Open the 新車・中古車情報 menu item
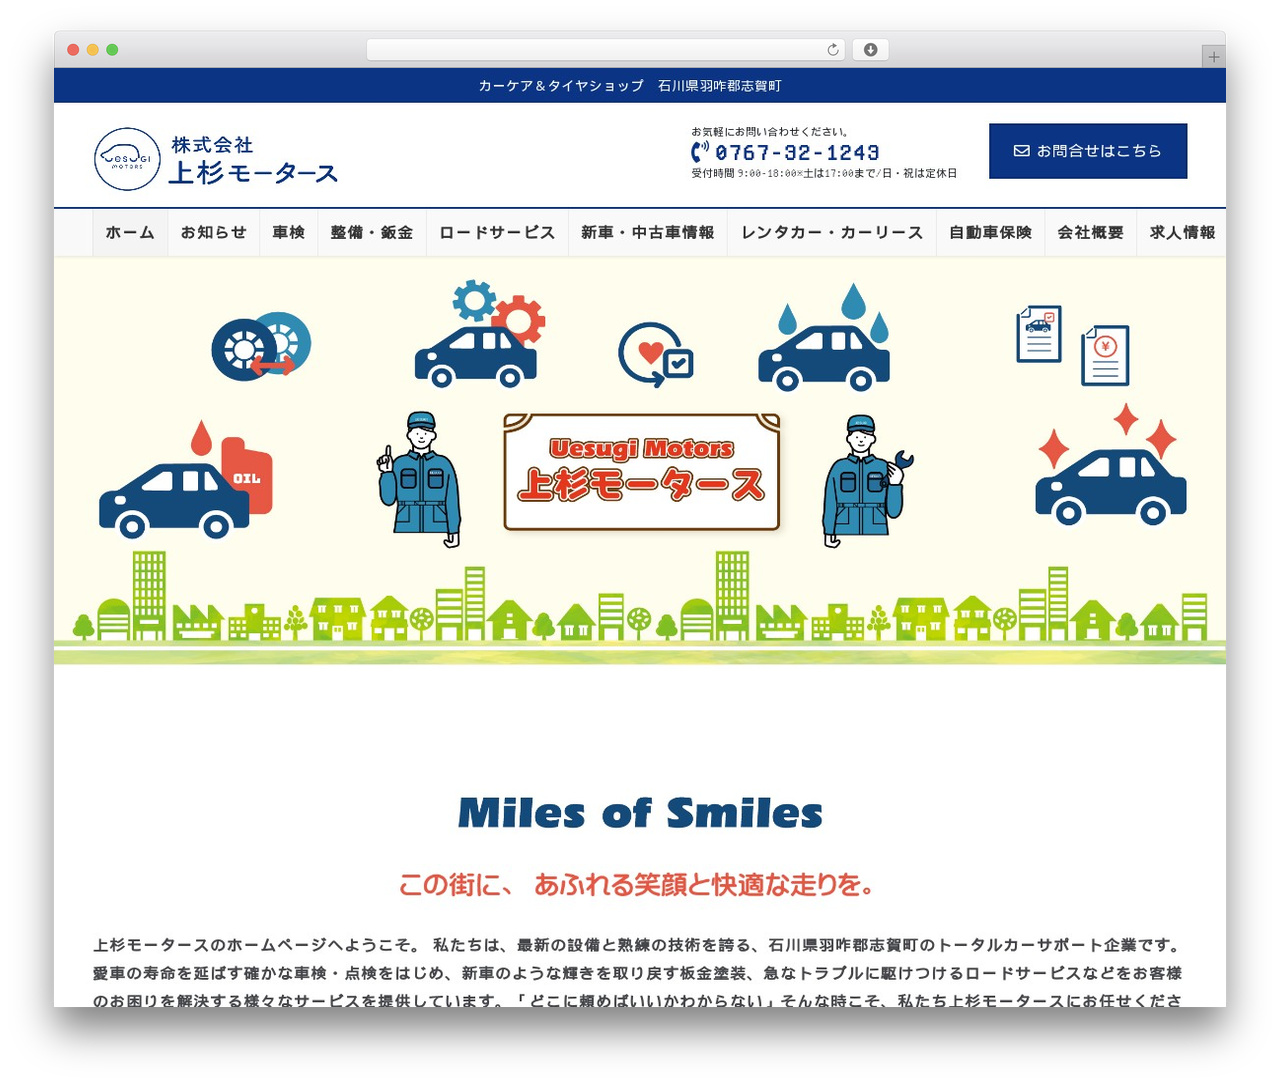 tap(648, 233)
